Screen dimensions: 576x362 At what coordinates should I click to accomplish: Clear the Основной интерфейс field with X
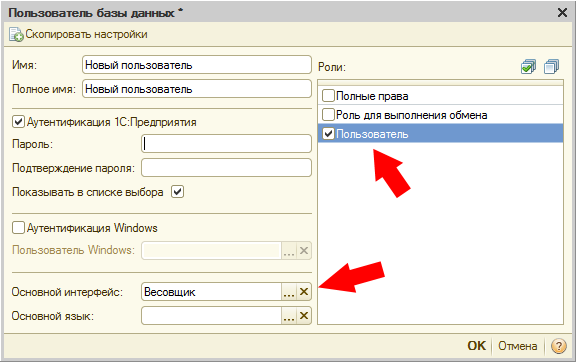point(304,292)
